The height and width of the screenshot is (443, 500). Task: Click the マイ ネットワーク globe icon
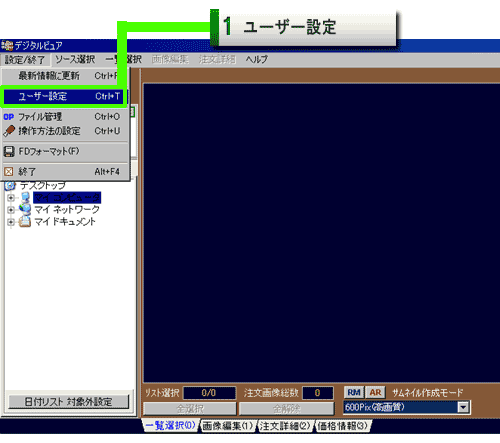pyautogui.click(x=25, y=209)
